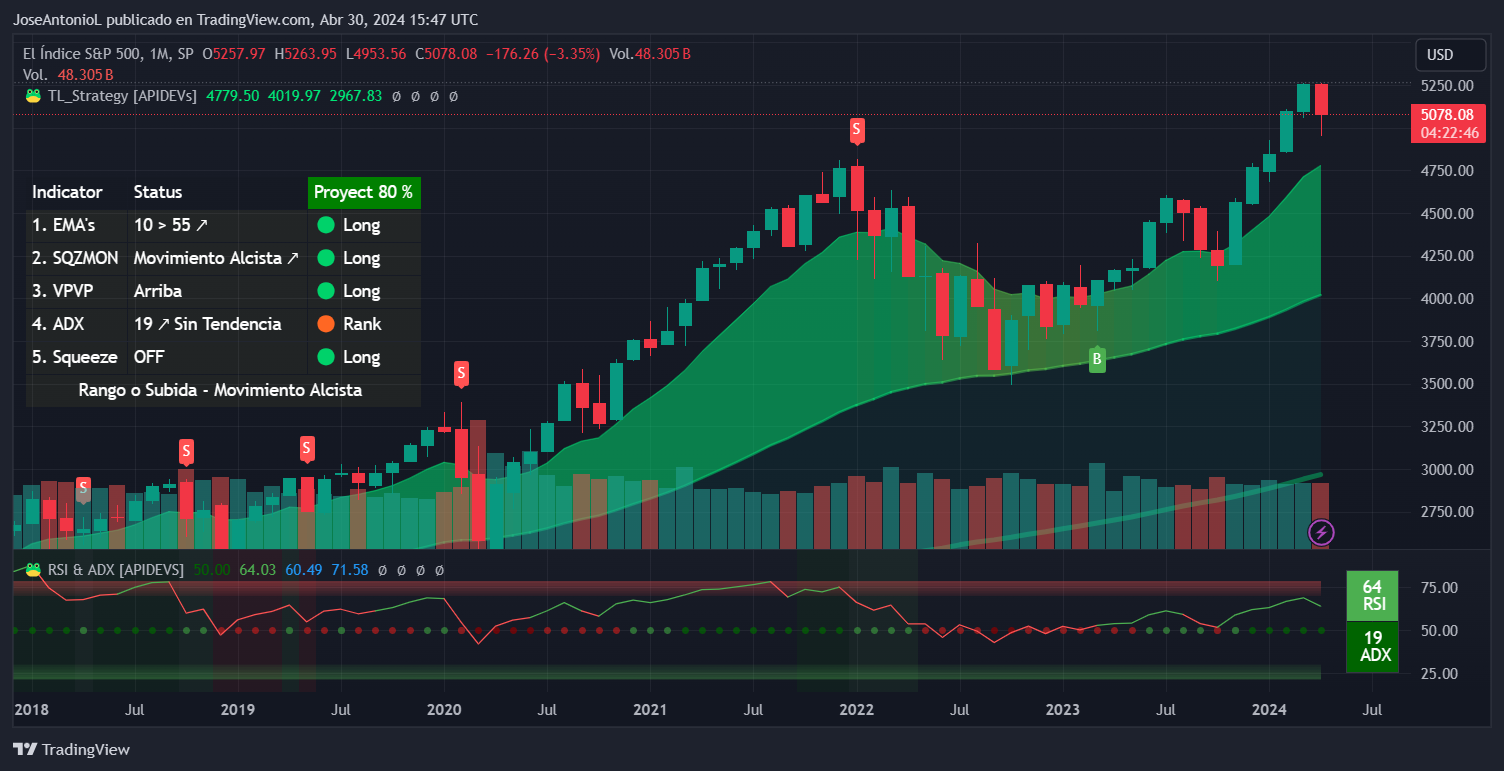Click the blue RSI legend value 71.58
The height and width of the screenshot is (771, 1504).
click(x=350, y=569)
